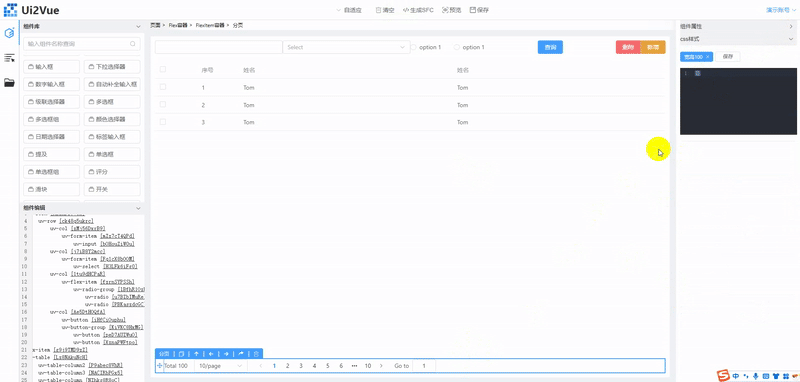Click the Ui2Vue logo
The image size is (800, 382).
pyautogui.click(x=32, y=9)
